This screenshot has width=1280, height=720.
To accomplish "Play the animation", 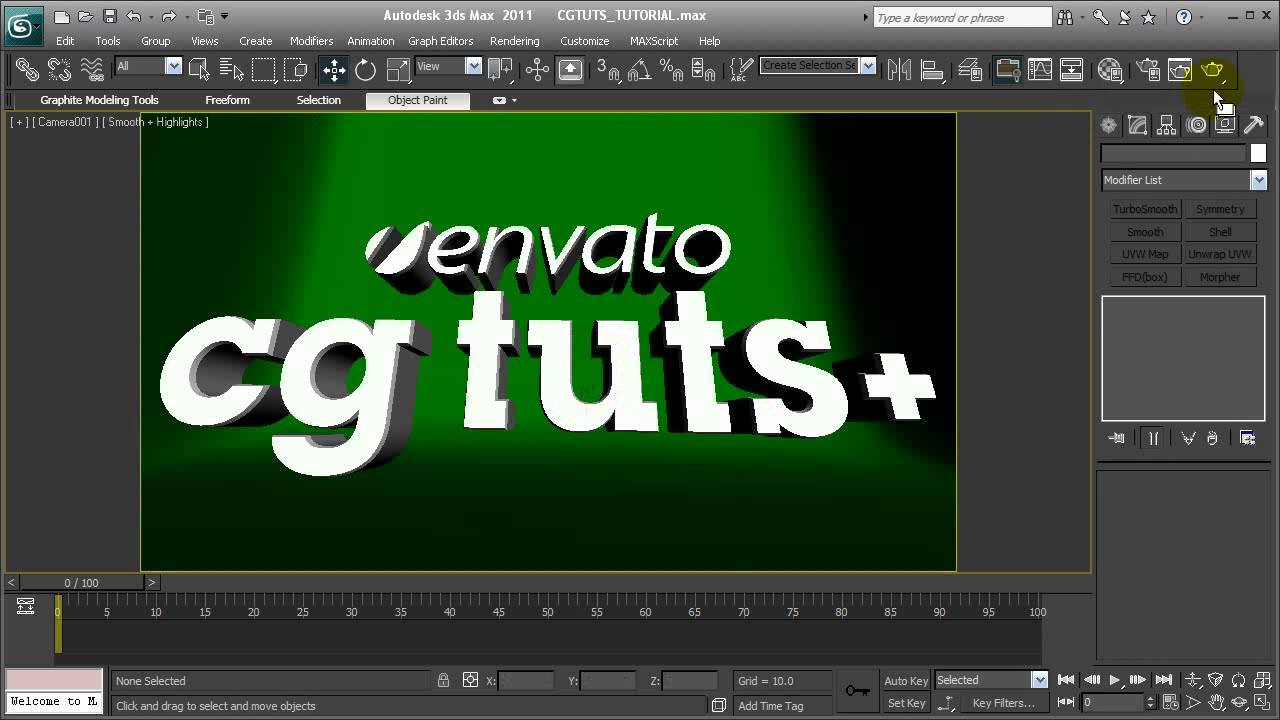I will (x=1115, y=680).
